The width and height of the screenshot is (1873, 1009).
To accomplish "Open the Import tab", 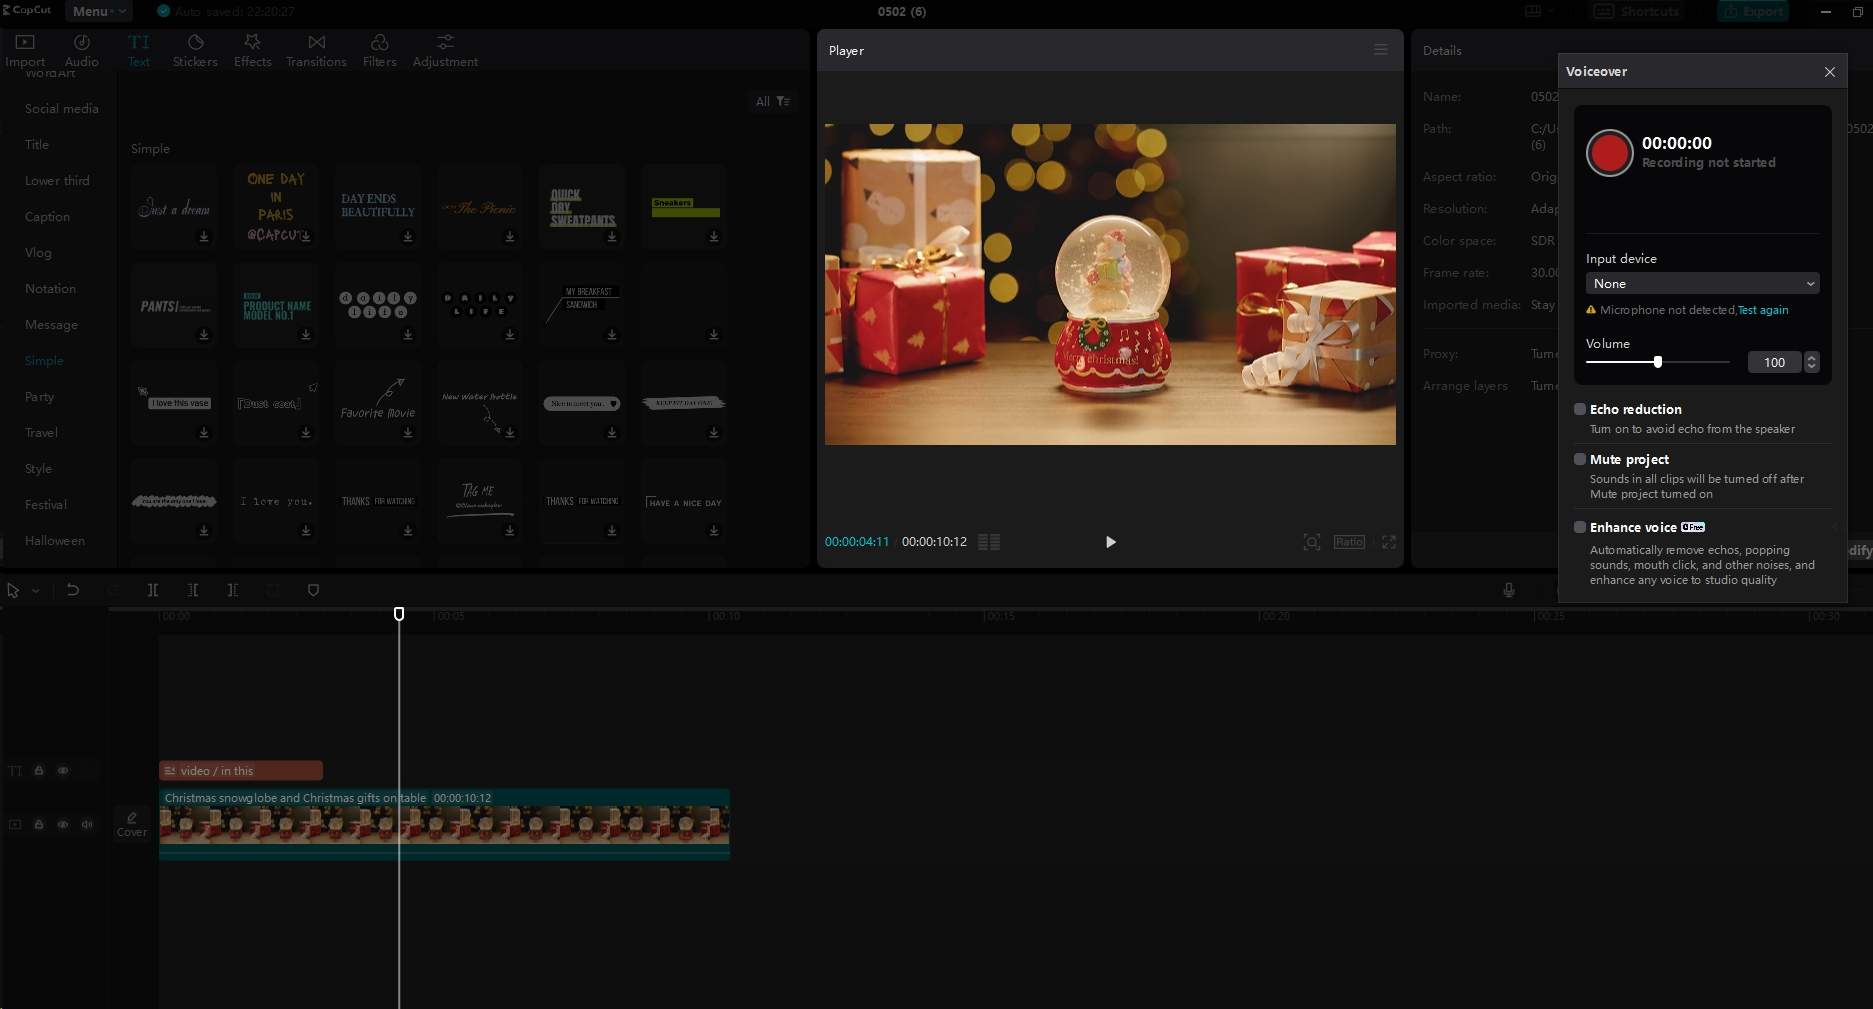I will point(25,50).
